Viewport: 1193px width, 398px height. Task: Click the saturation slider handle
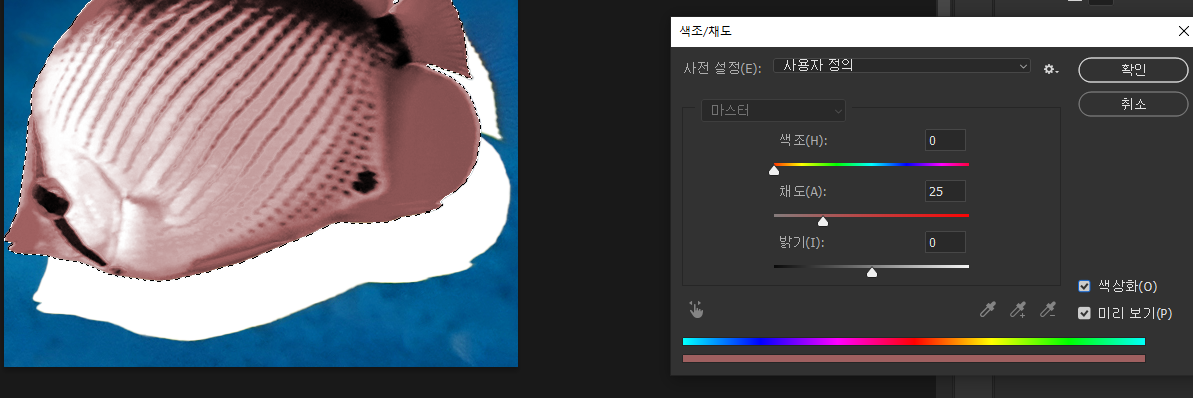point(822,221)
